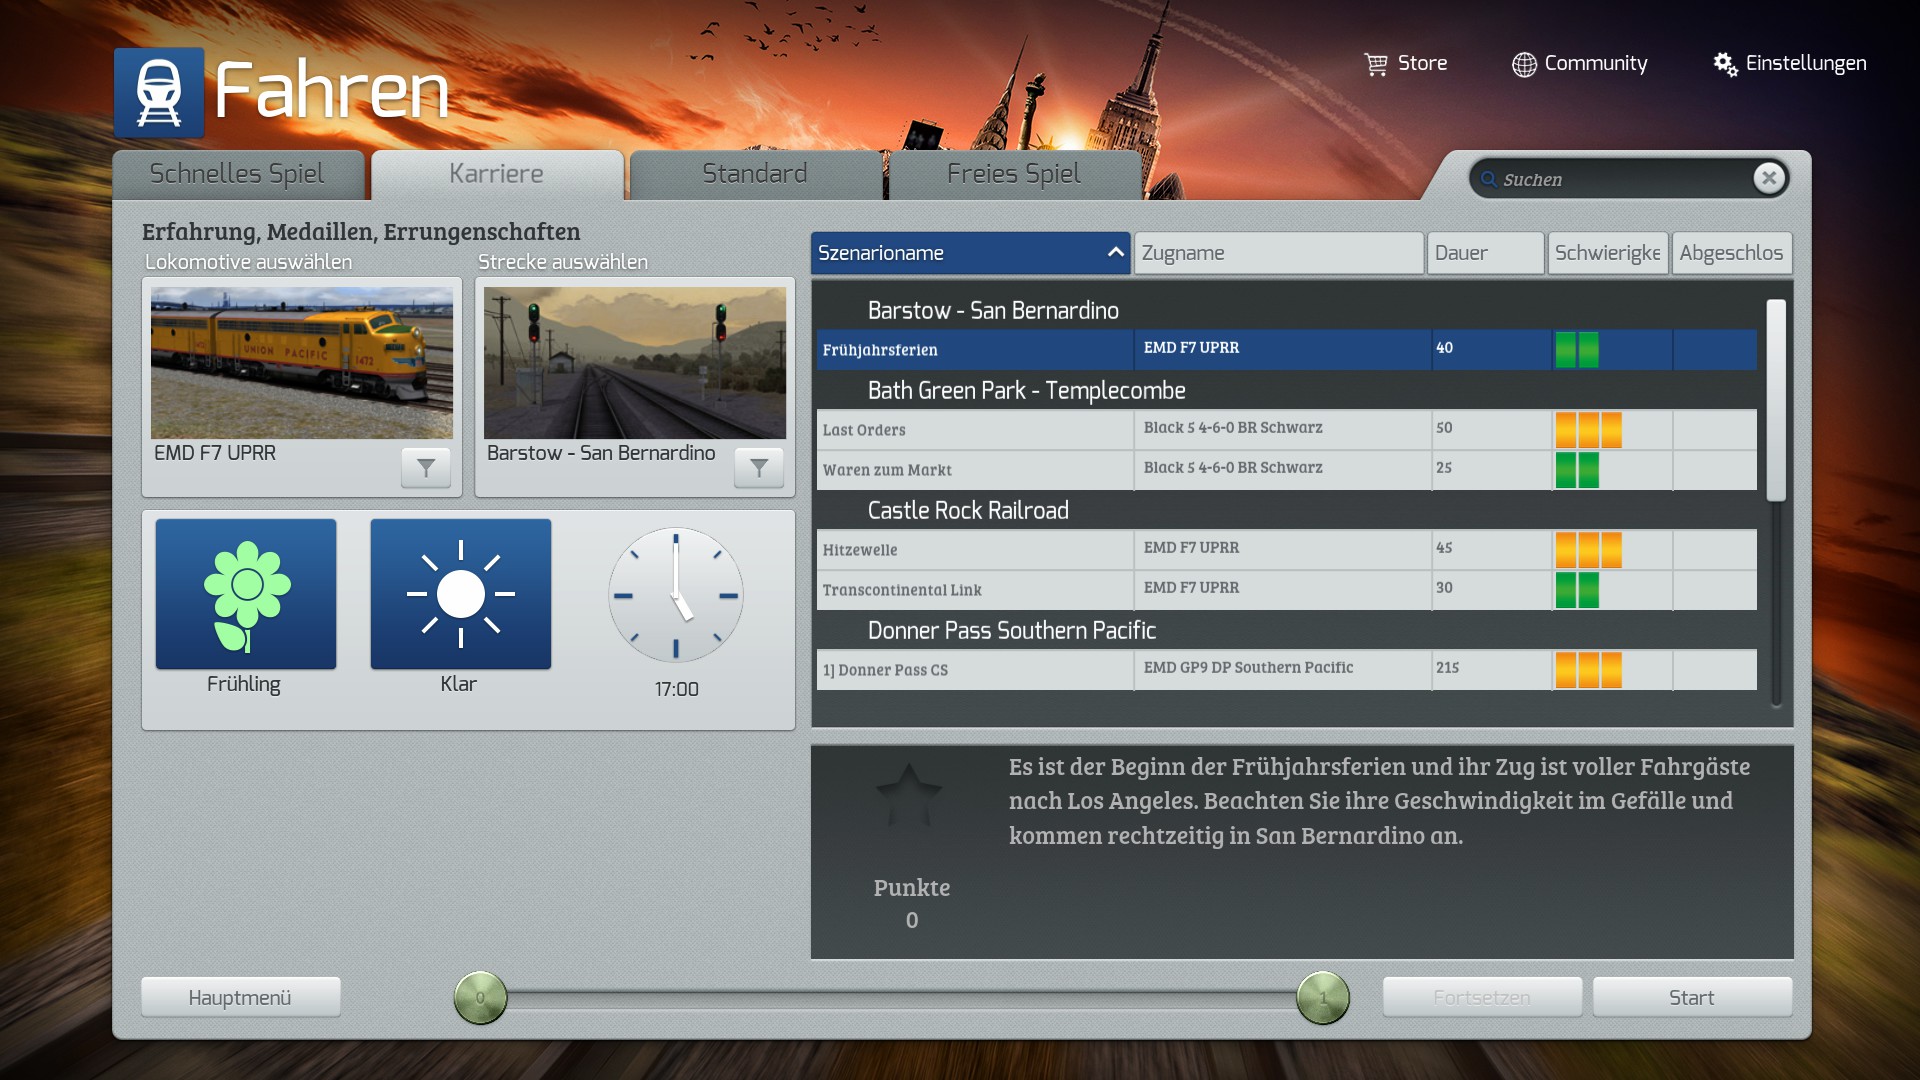Viewport: 1920px width, 1080px height.
Task: Open route filter dropdown under Barstow - San Bernardino
Action: 759,467
